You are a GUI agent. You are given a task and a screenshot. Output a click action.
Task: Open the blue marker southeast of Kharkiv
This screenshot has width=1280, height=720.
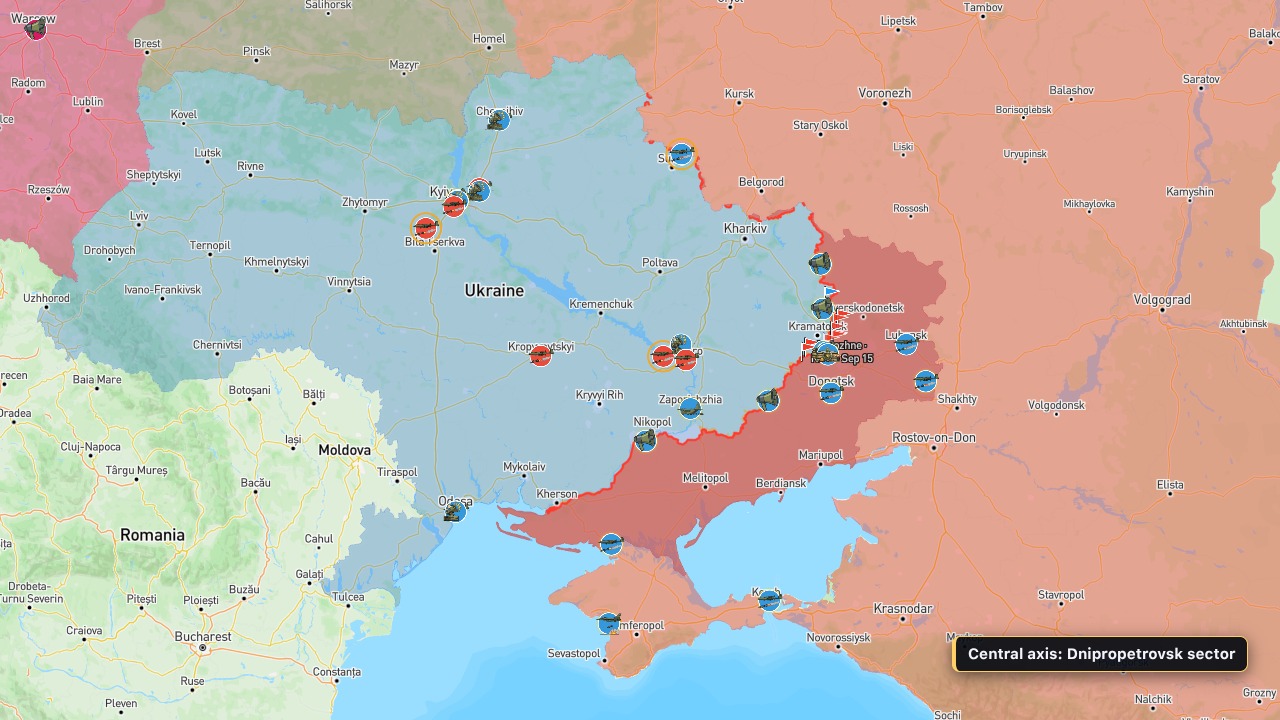pos(820,264)
